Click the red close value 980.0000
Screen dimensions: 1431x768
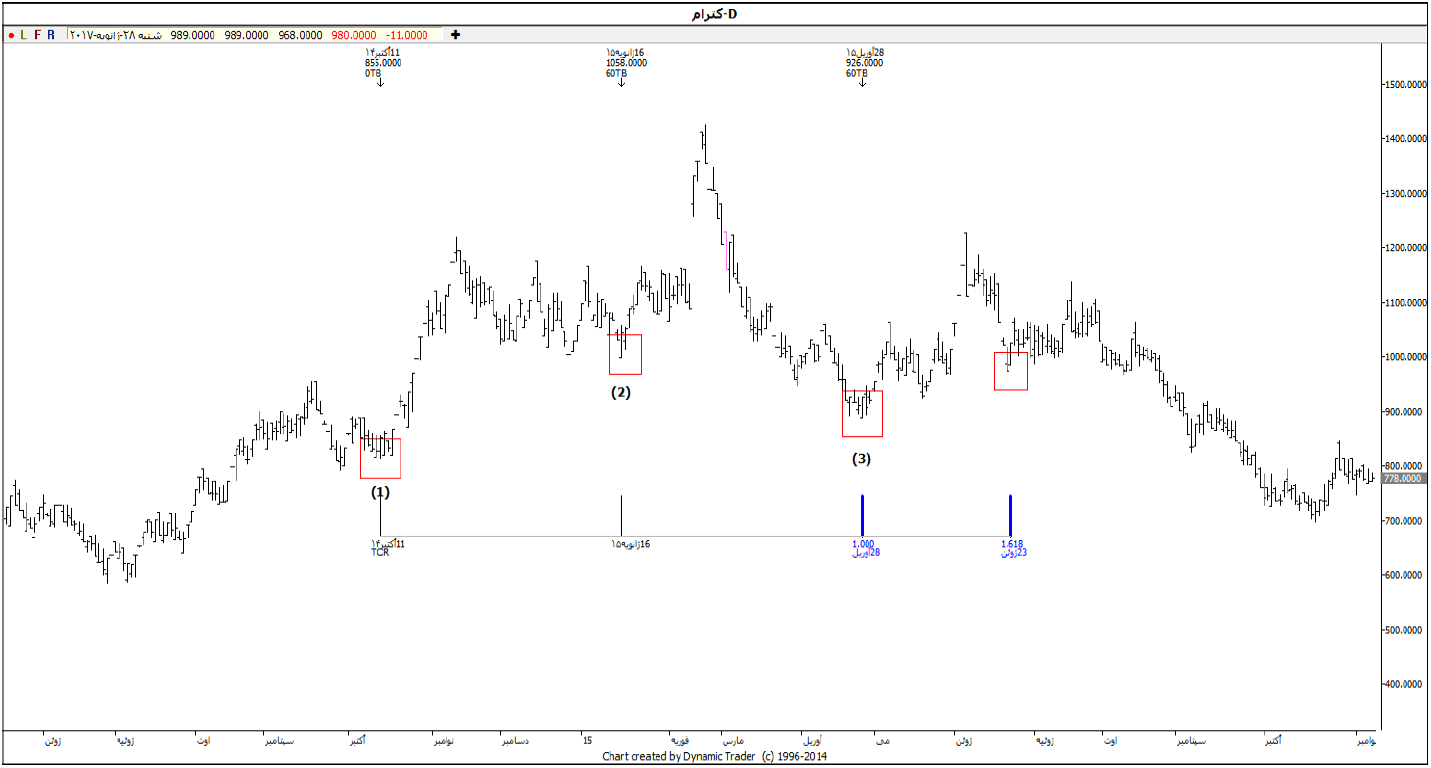(x=353, y=35)
